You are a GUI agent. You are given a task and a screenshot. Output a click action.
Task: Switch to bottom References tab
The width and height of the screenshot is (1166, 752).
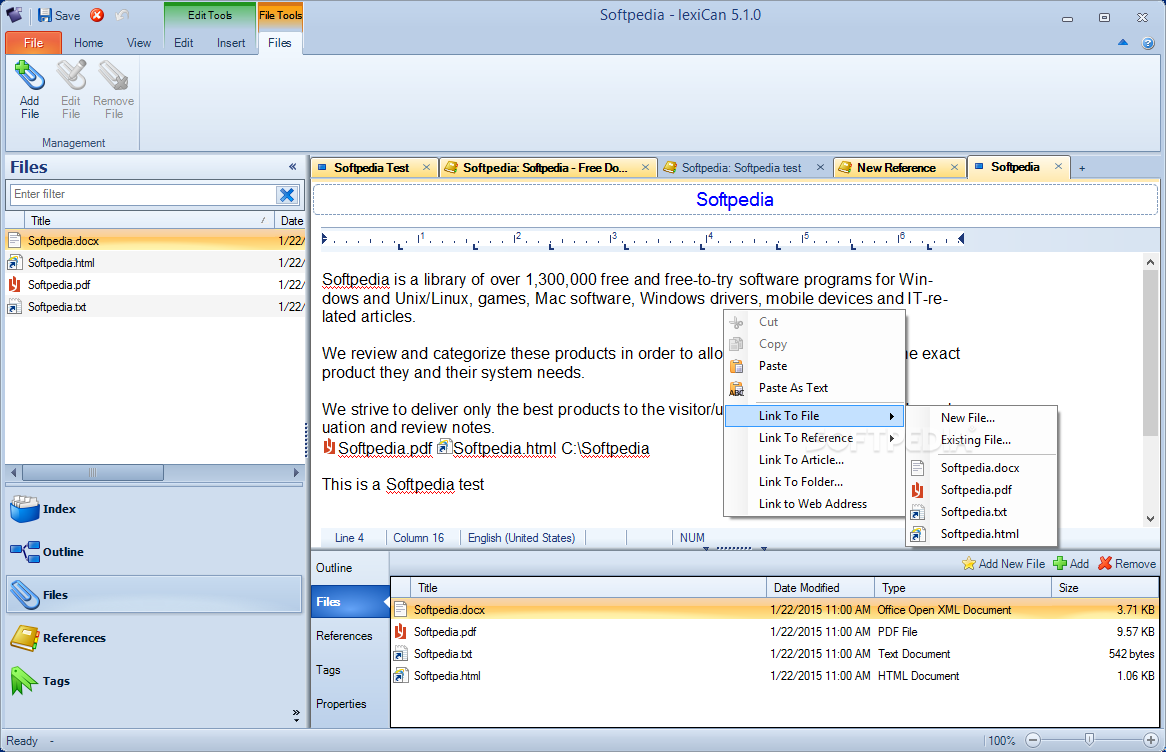click(x=350, y=636)
